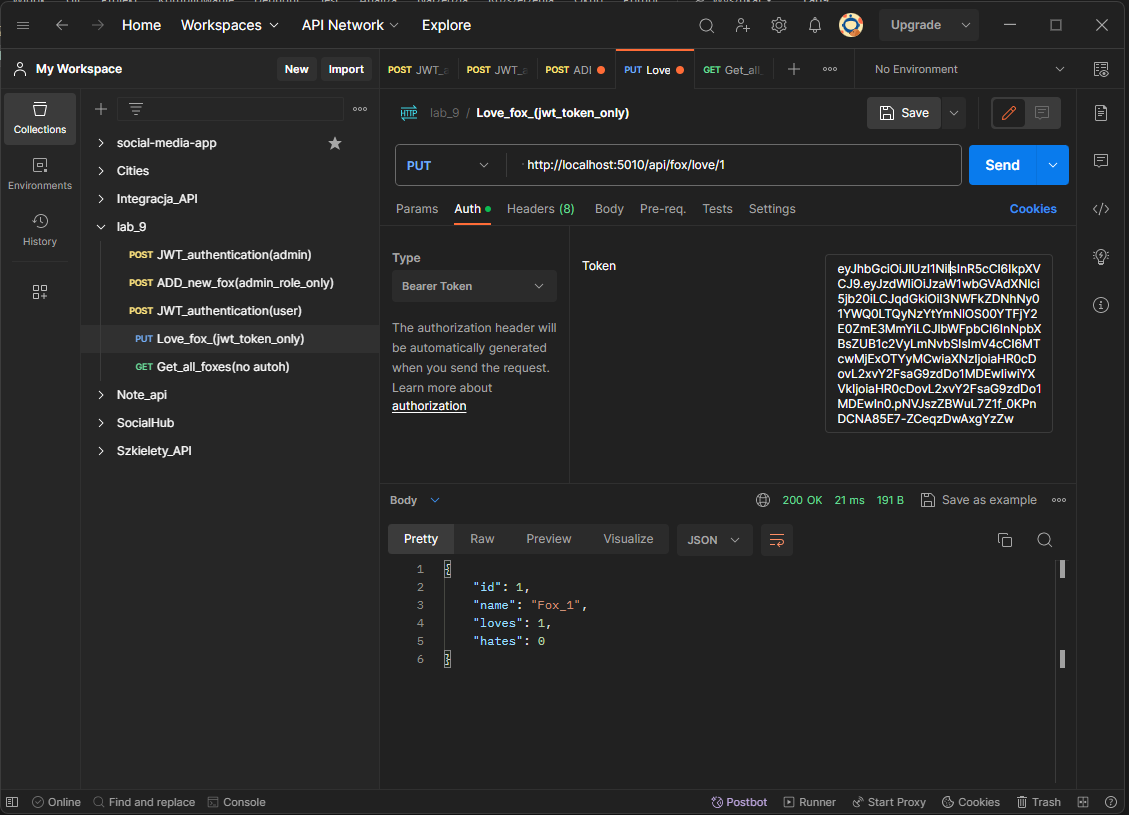The width and height of the screenshot is (1129, 815).
Task: Switch to the Params tab
Action: [417, 209]
